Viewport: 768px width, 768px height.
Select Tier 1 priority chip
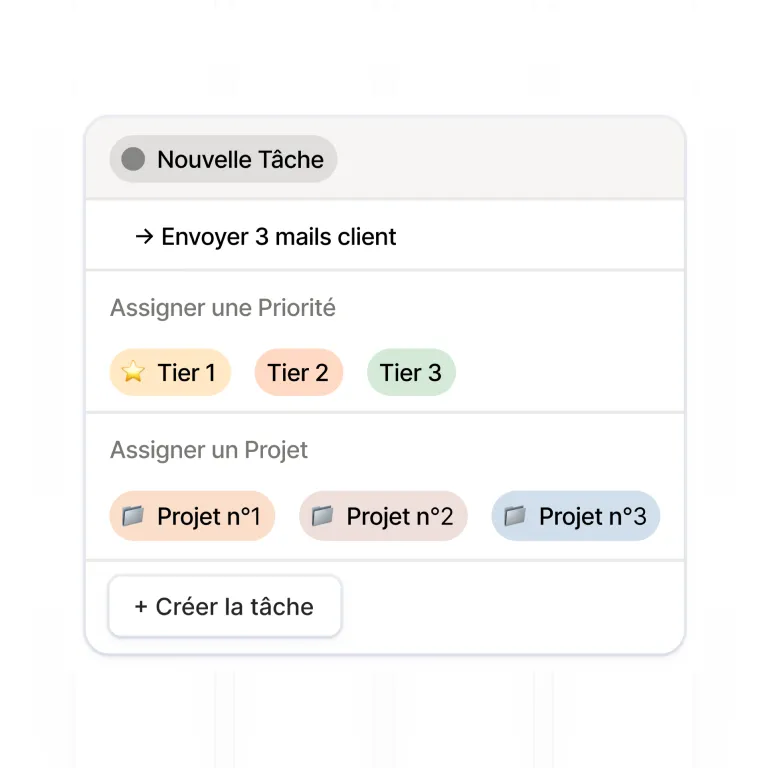[170, 372]
